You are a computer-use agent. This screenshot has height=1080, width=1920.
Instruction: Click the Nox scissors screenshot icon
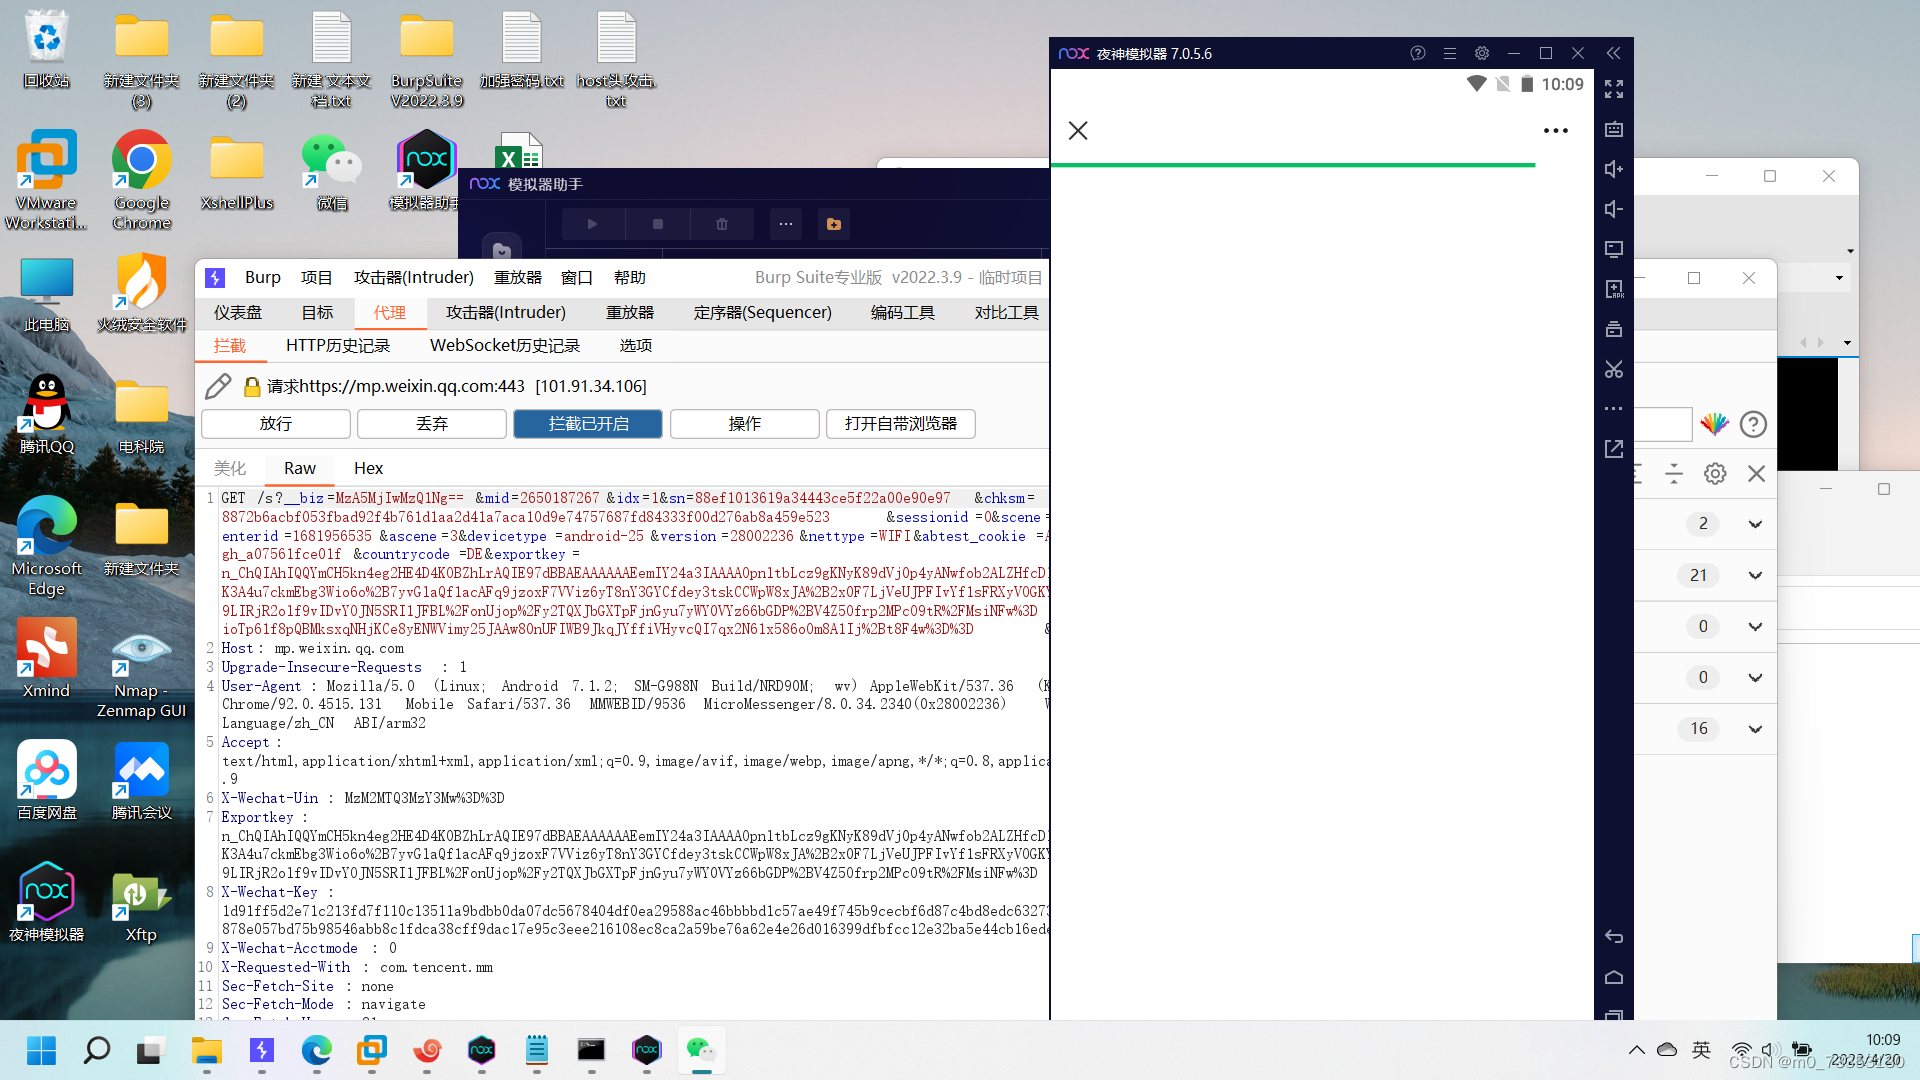pos(1613,369)
